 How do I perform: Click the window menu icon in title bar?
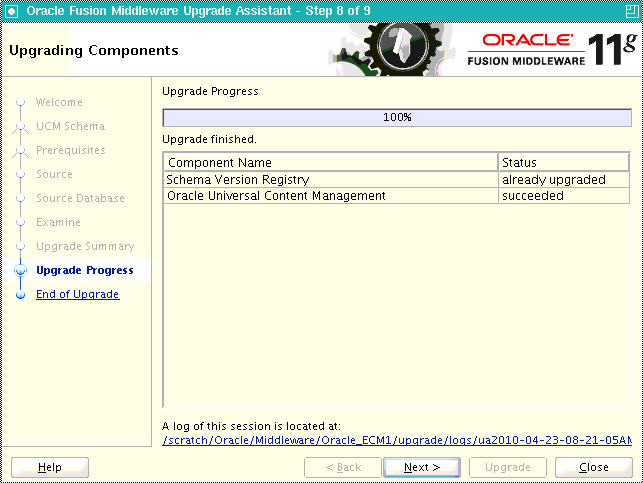coord(11,11)
